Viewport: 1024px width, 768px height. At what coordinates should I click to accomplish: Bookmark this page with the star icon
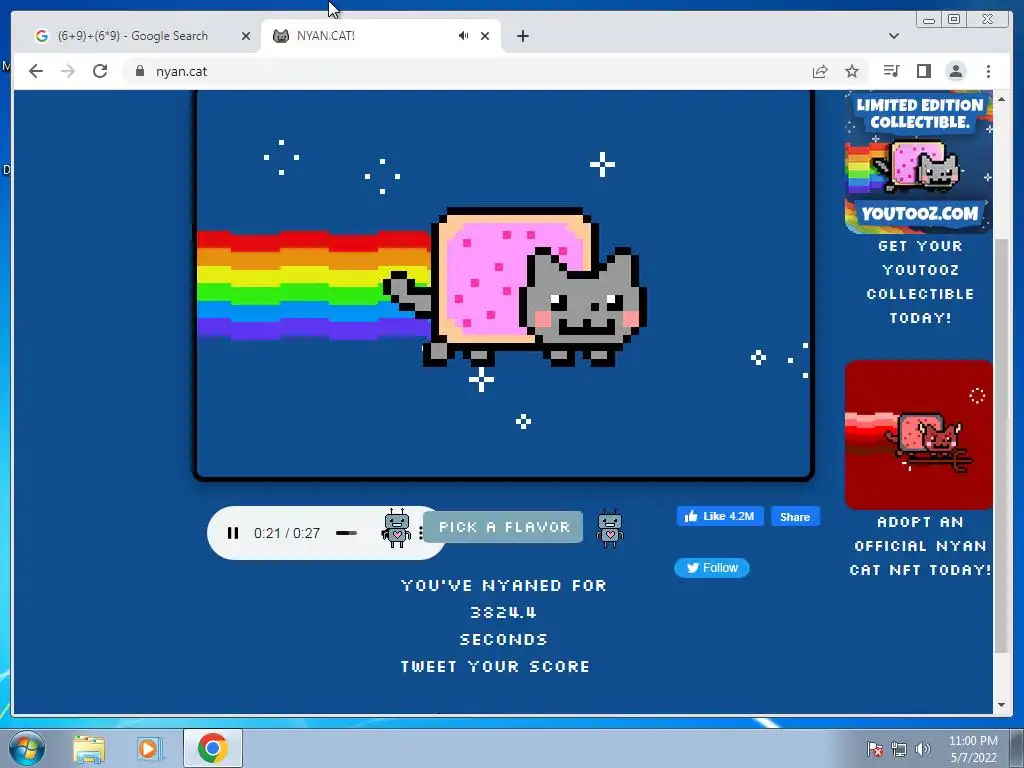pyautogui.click(x=852, y=71)
